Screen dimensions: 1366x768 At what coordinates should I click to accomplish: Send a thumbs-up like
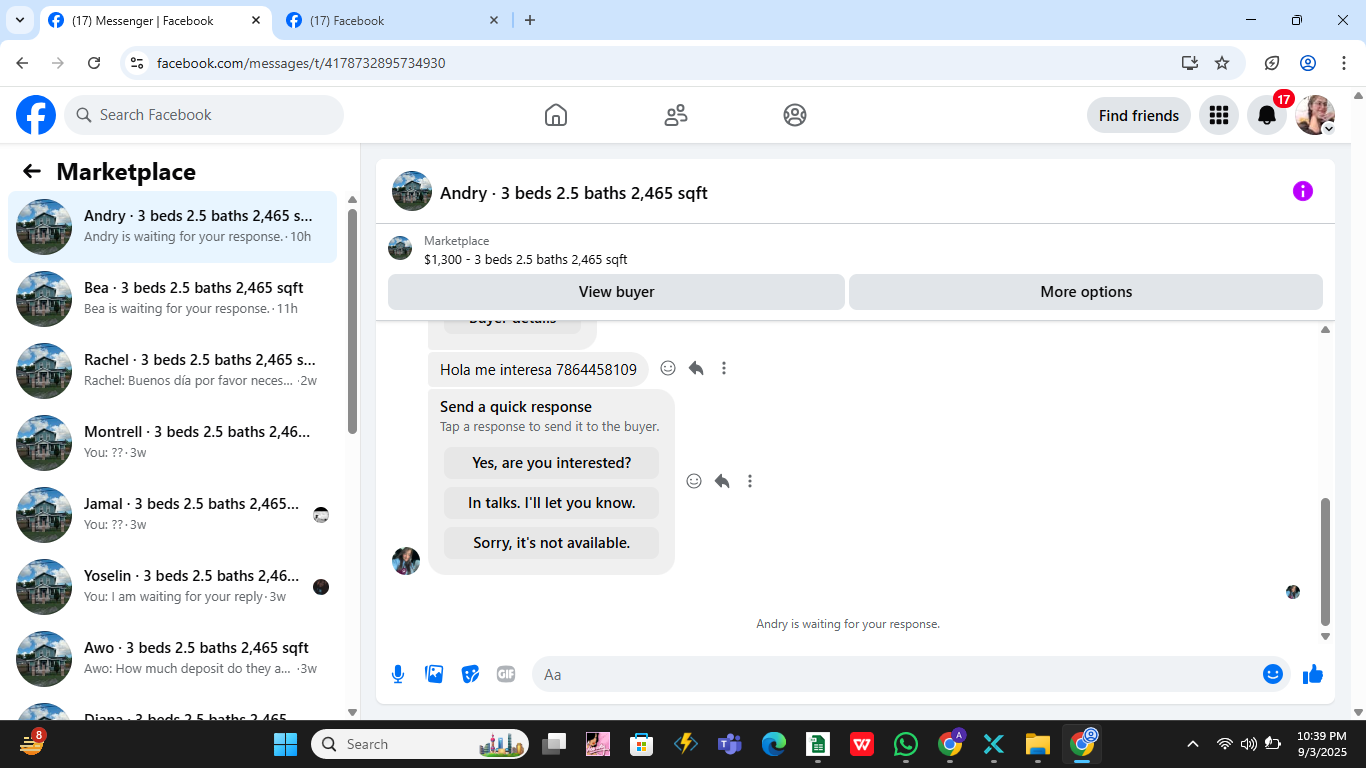(1313, 674)
